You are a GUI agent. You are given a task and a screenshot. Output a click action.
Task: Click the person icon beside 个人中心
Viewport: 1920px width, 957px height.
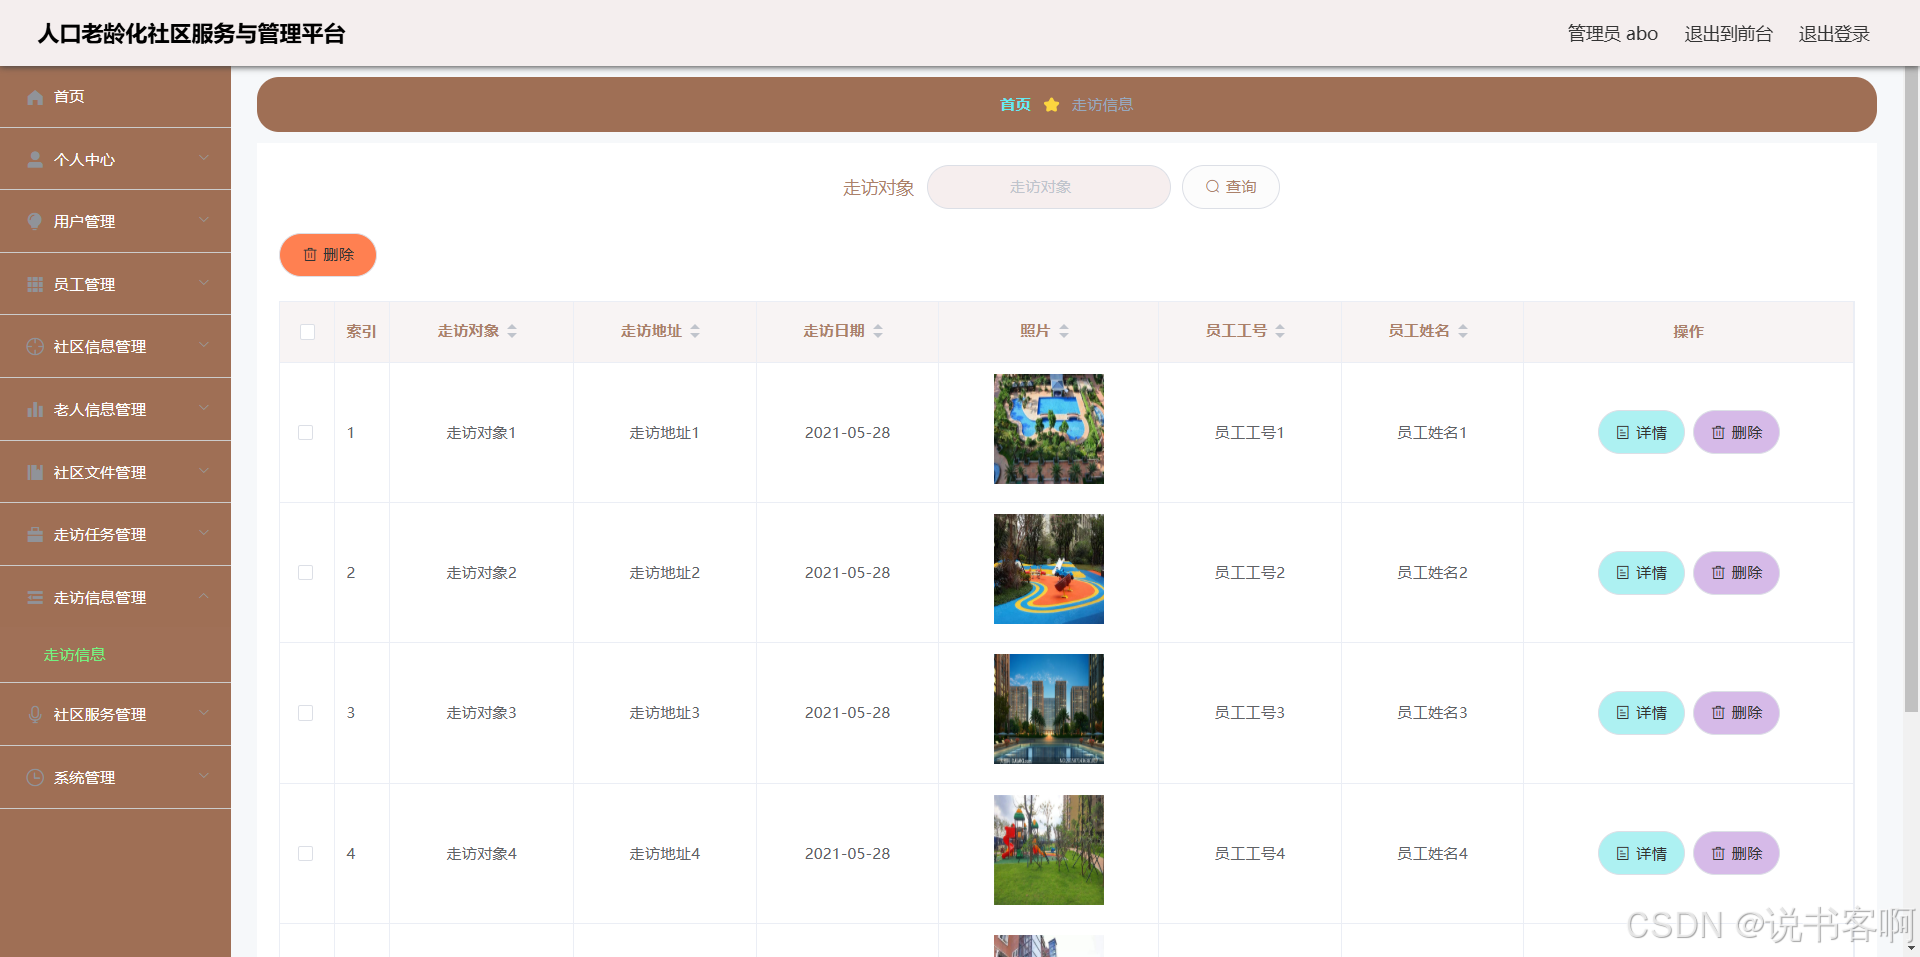pos(35,159)
